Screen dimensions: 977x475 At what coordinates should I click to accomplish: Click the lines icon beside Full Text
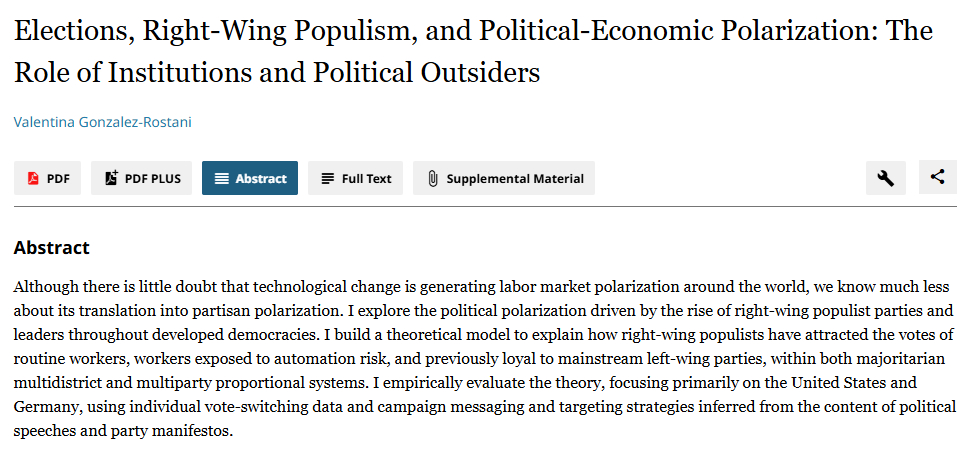pos(327,179)
